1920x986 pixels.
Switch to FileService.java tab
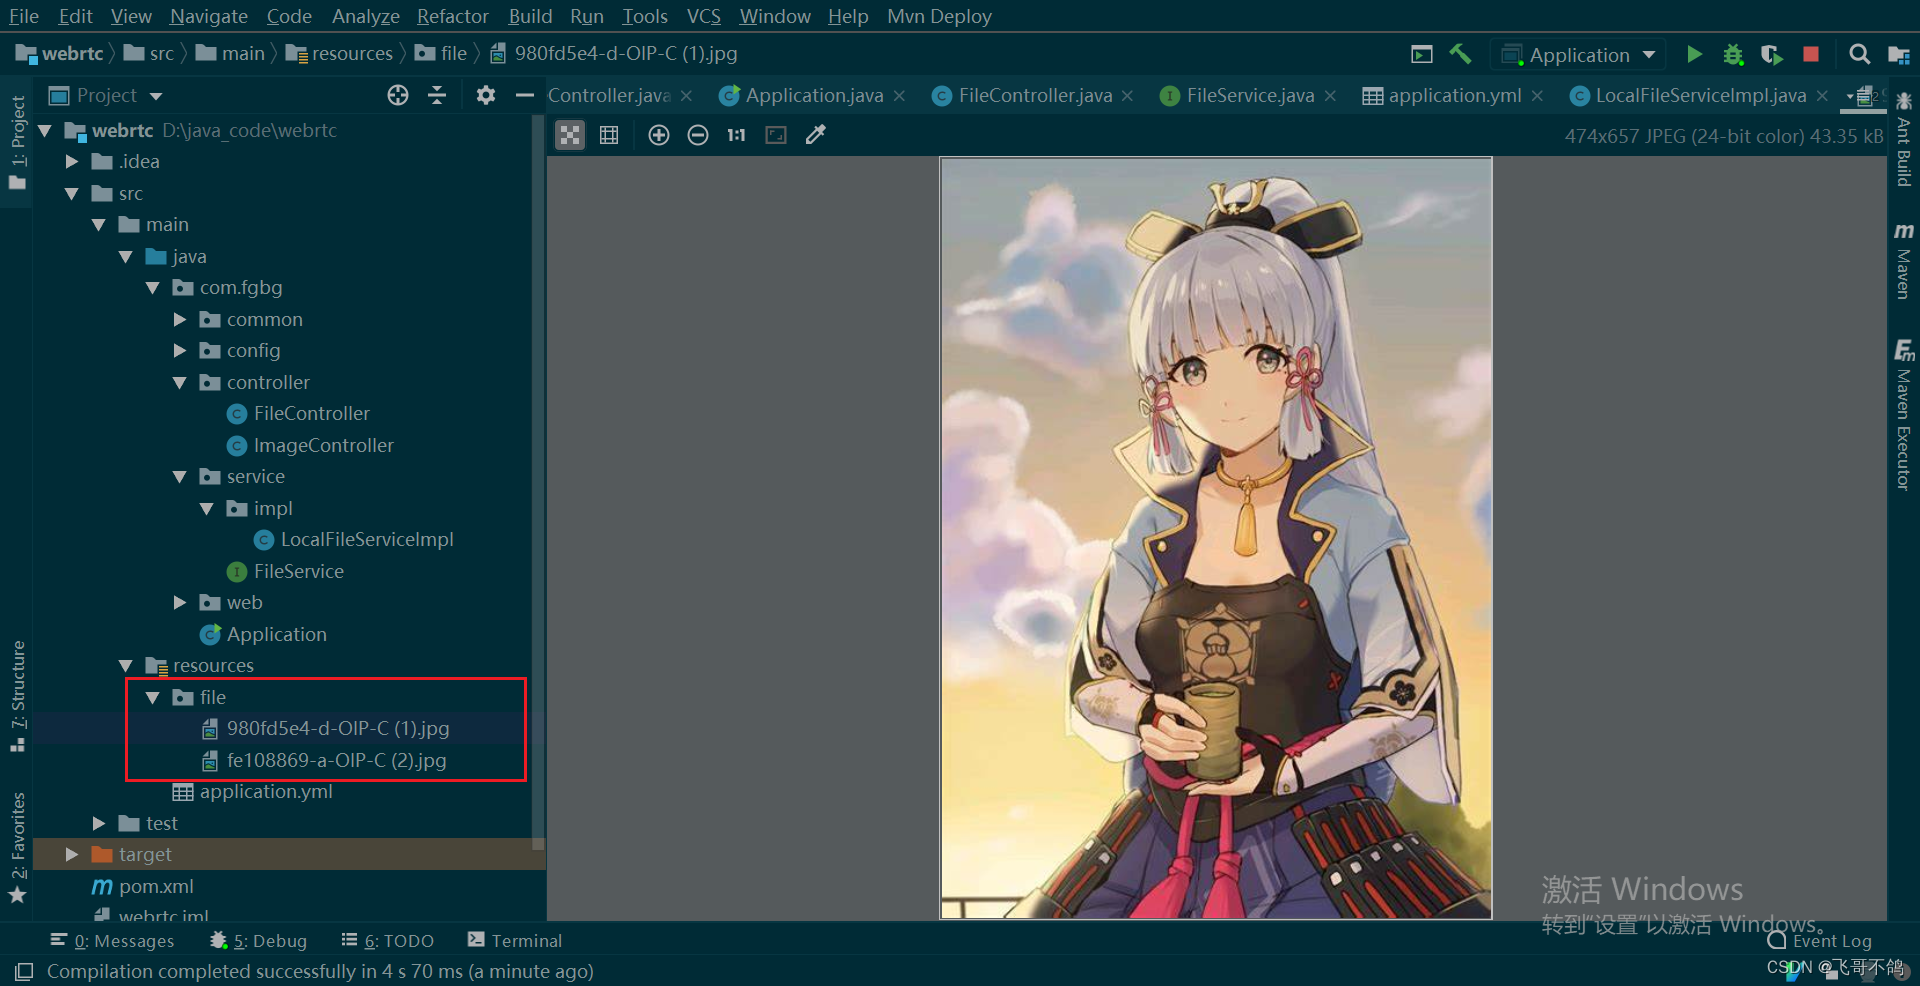pos(1250,95)
